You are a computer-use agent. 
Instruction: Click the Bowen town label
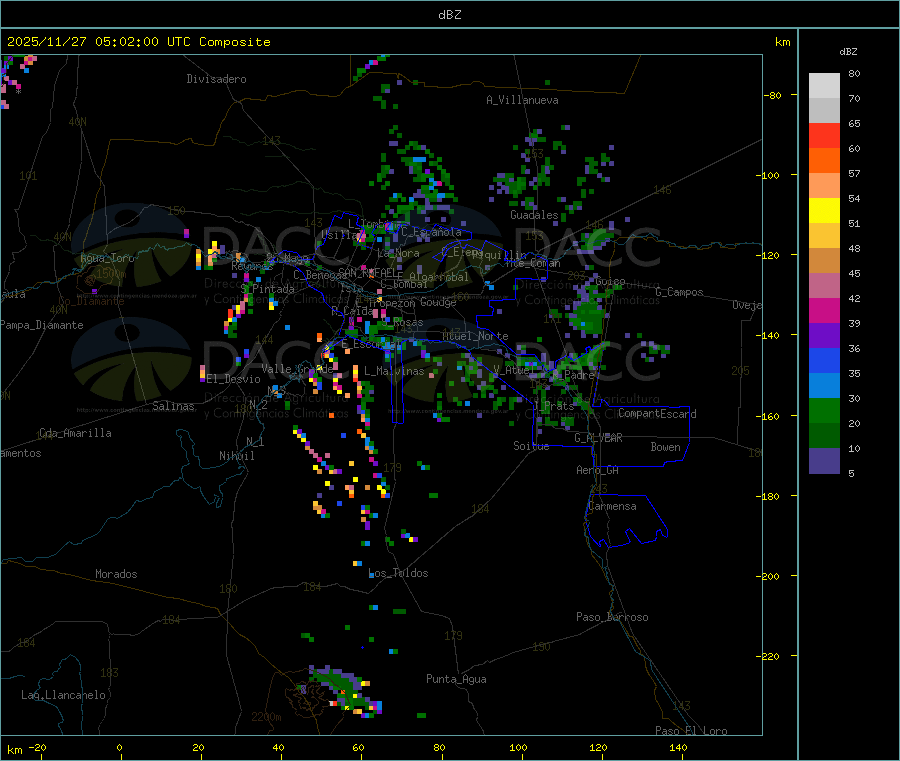tap(665, 447)
